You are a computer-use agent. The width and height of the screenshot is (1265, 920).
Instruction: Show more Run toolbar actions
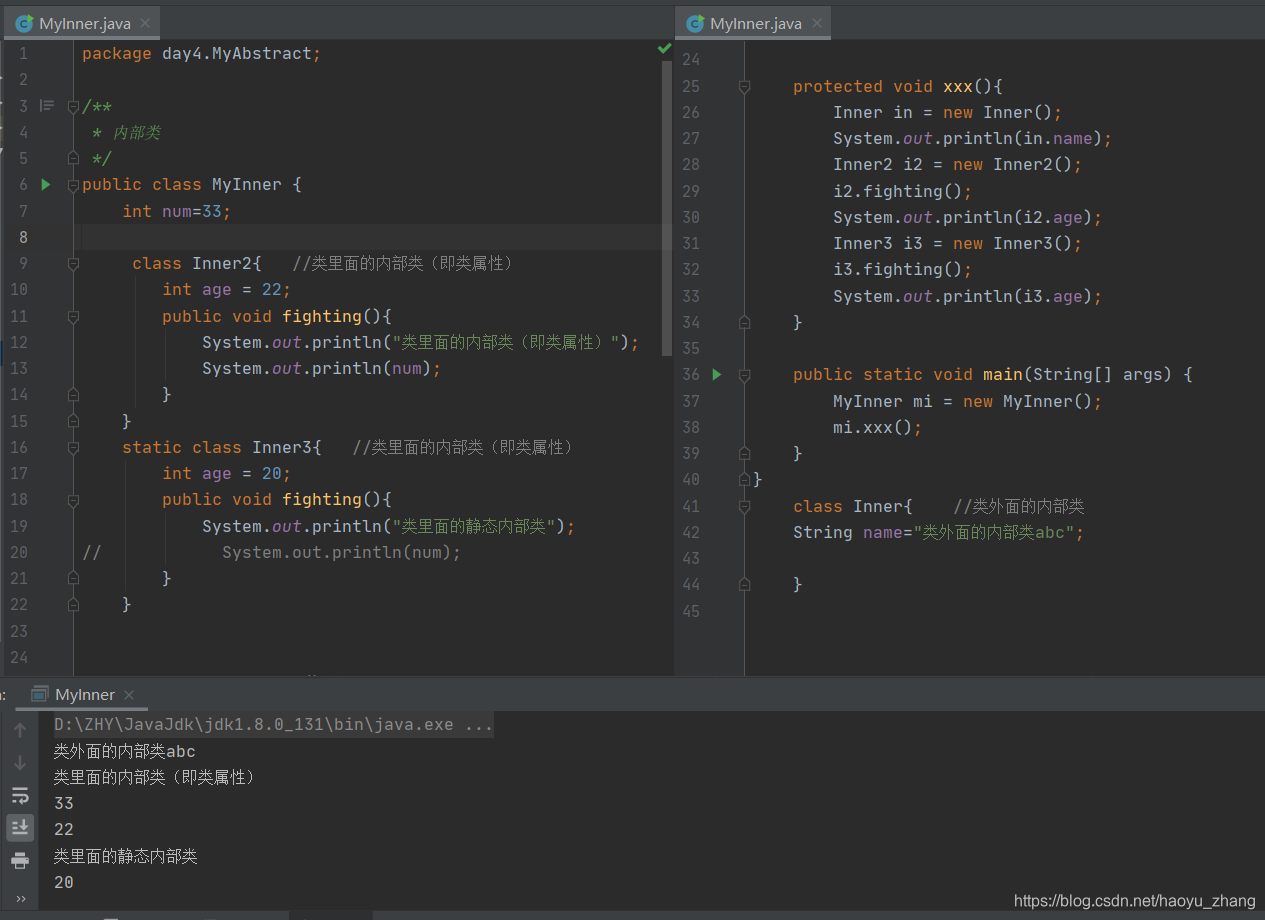coord(21,898)
